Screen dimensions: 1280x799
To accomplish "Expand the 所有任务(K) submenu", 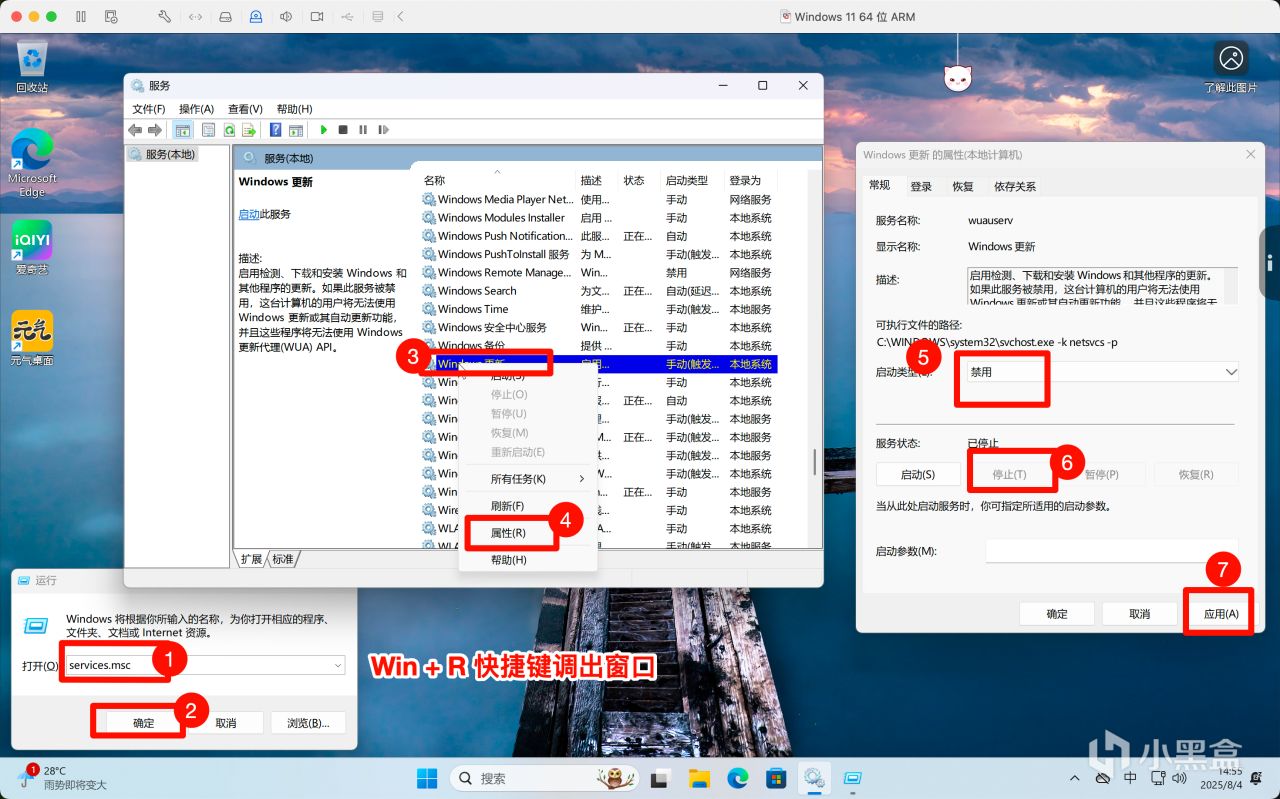I will 528,479.
